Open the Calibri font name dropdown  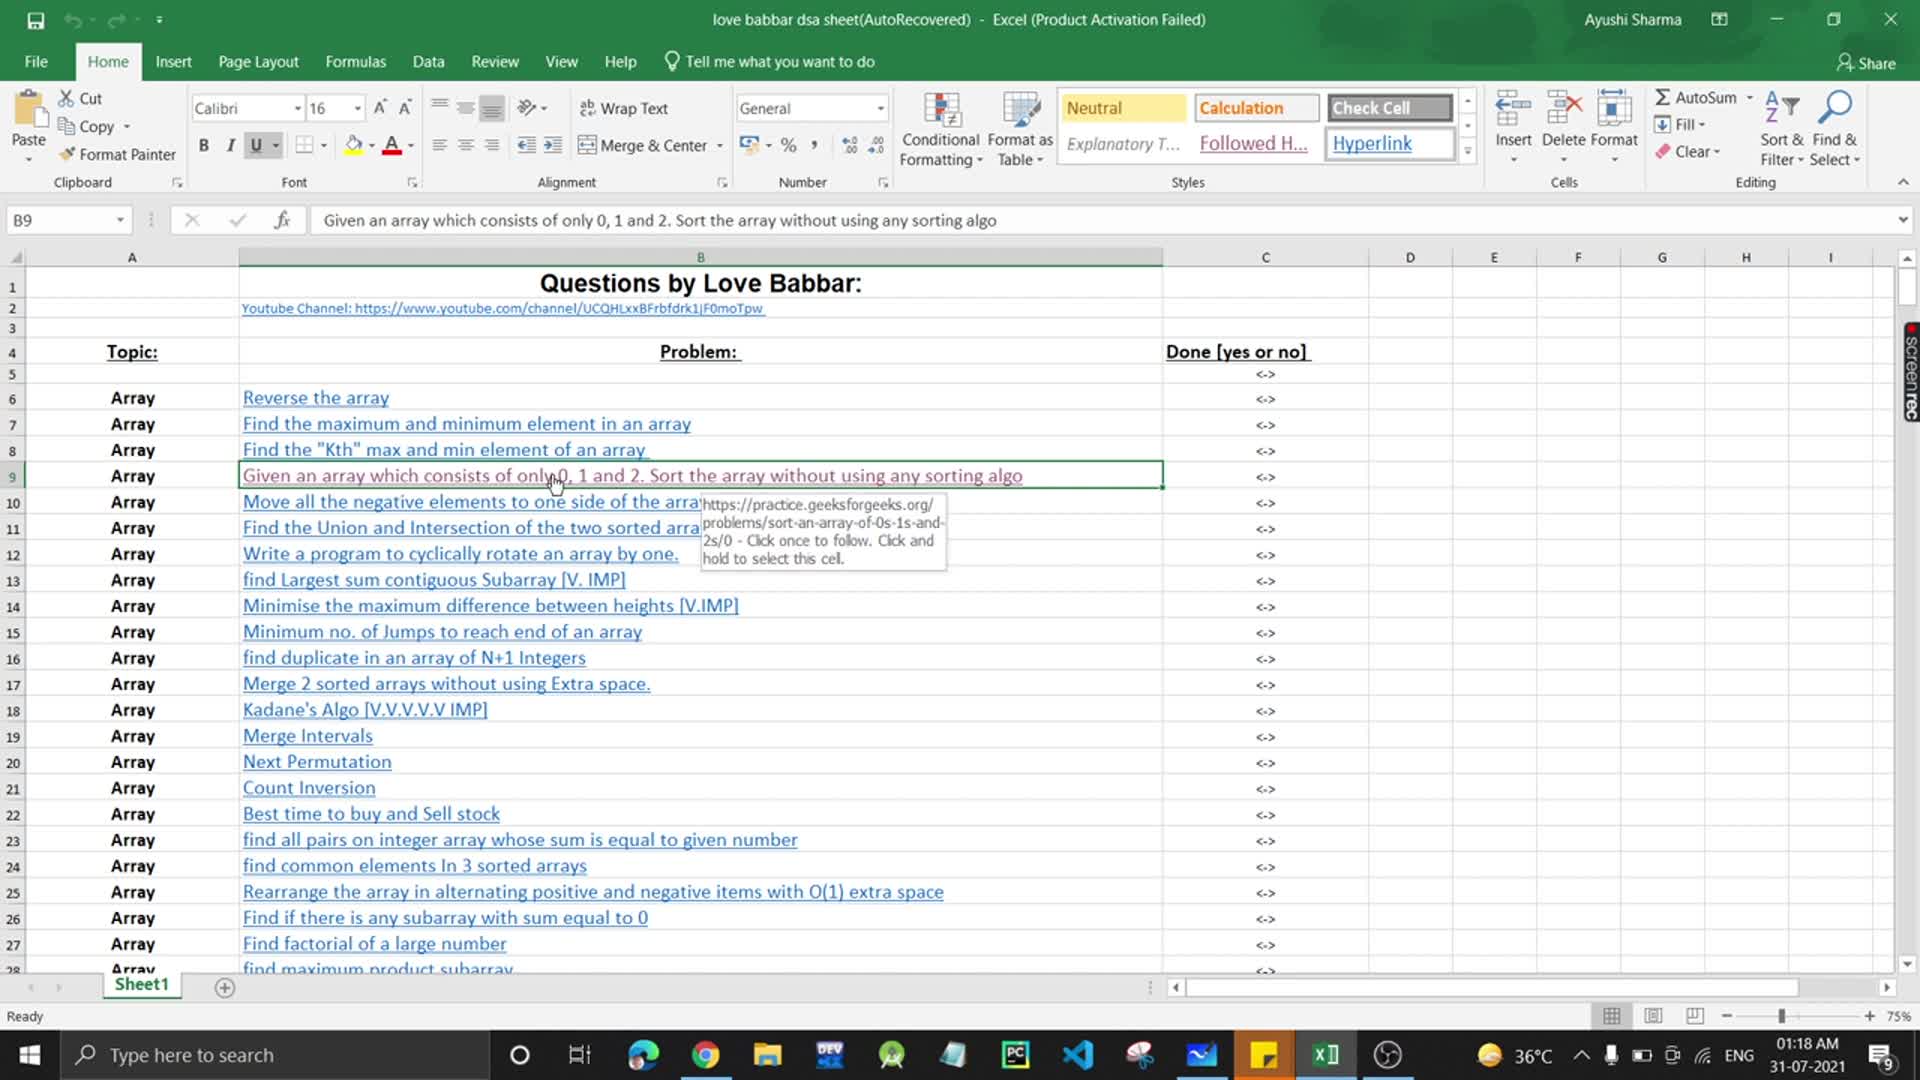[297, 108]
